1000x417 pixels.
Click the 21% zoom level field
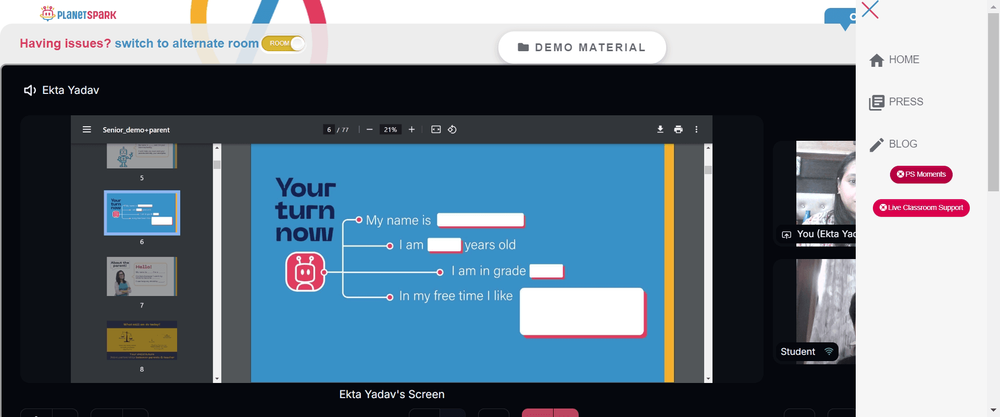click(x=390, y=129)
